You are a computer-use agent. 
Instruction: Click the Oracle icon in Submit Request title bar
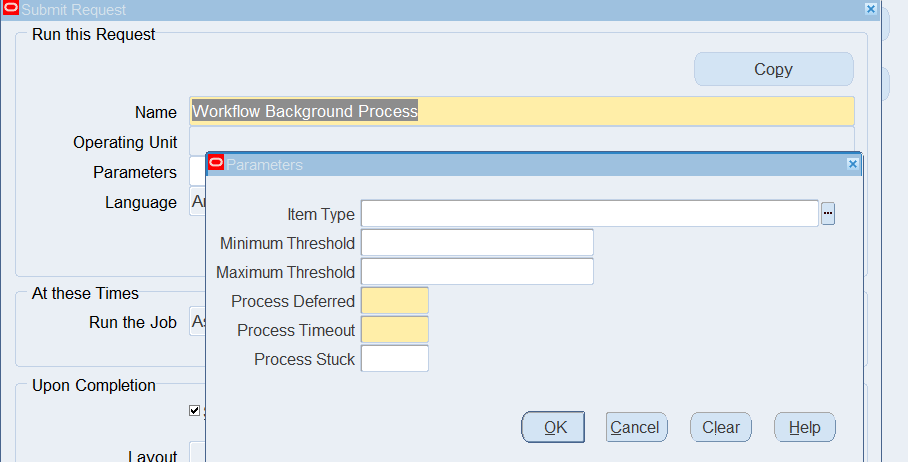click(11, 9)
